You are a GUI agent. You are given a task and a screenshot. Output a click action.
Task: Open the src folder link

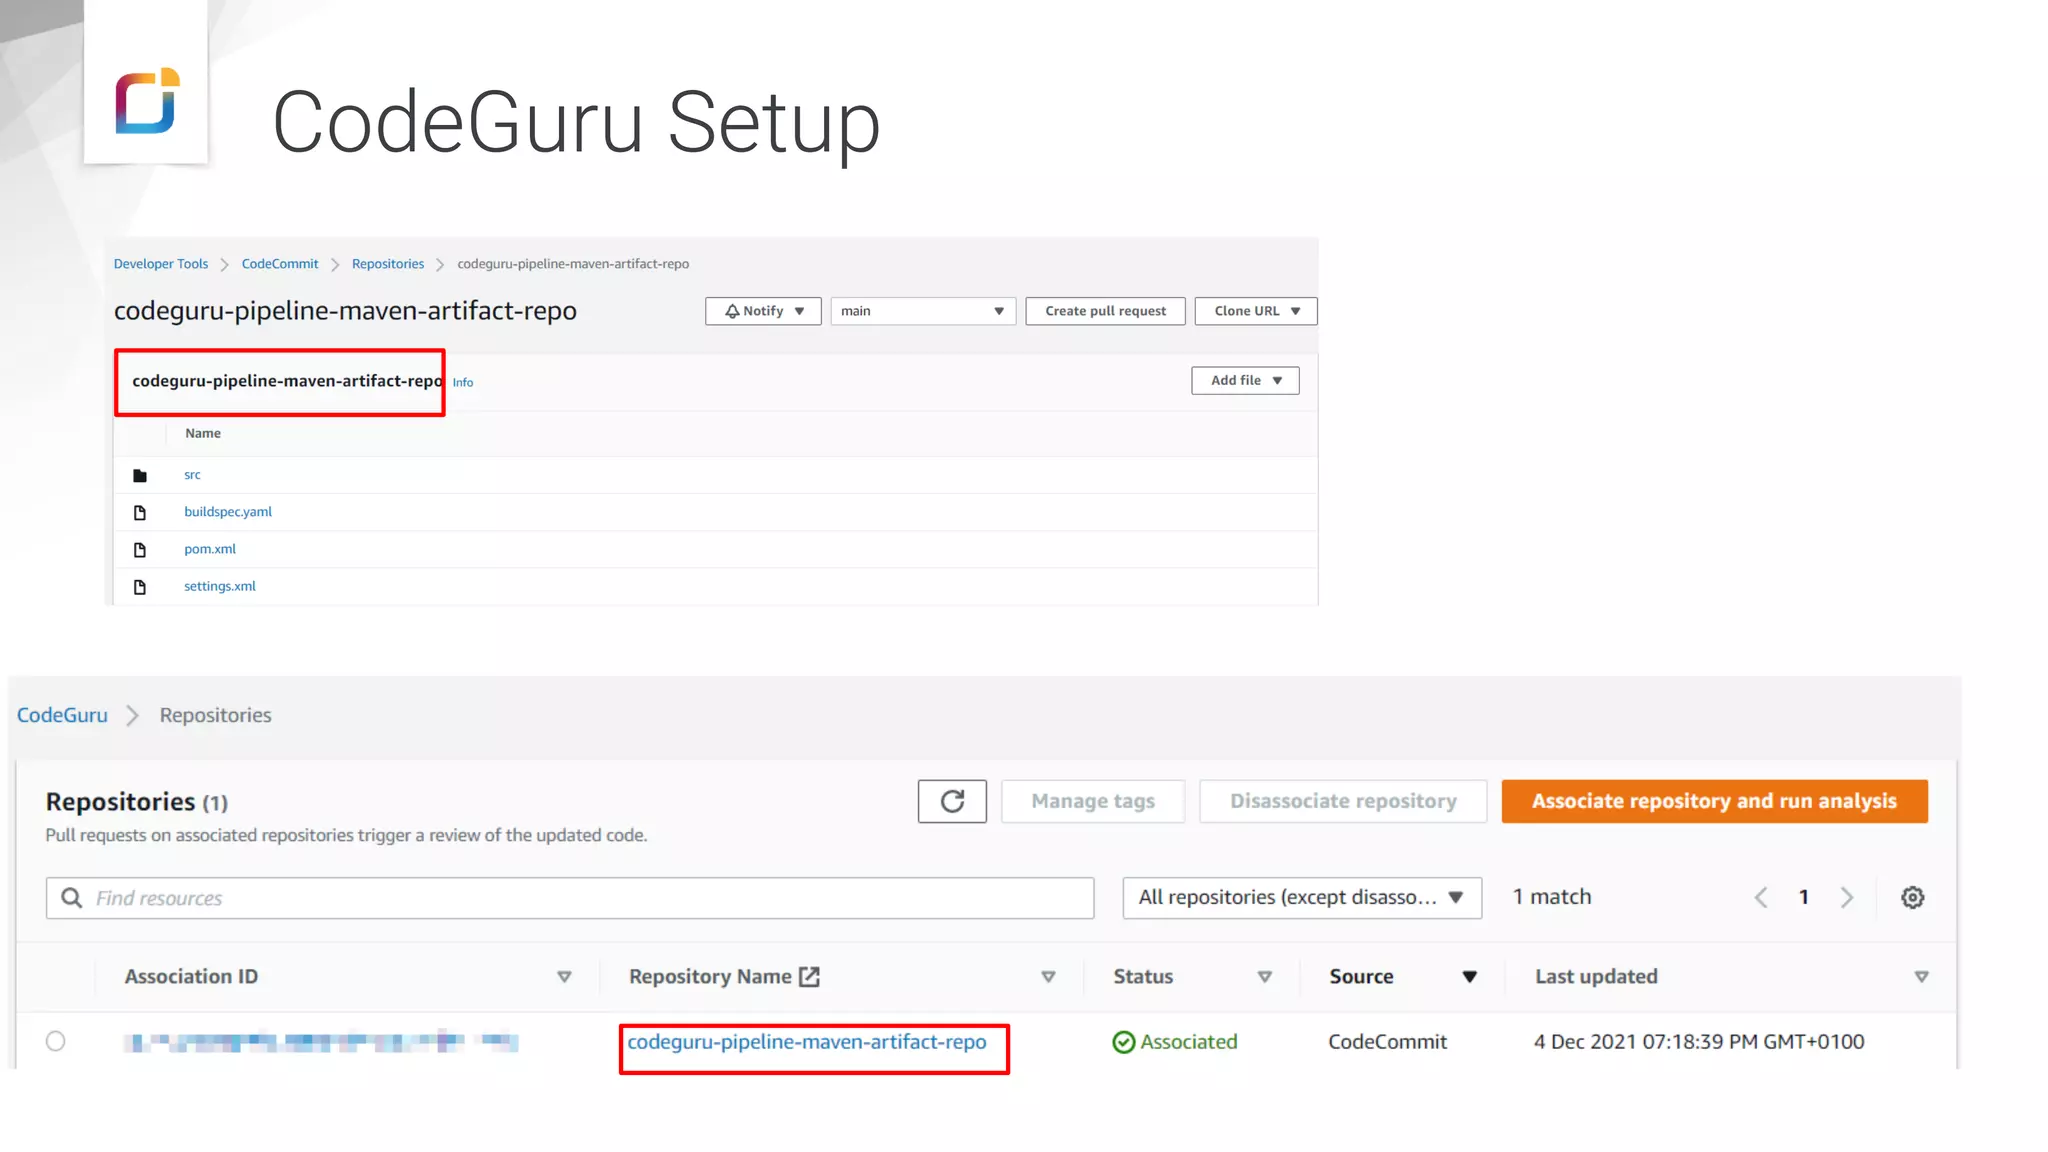pos(192,475)
